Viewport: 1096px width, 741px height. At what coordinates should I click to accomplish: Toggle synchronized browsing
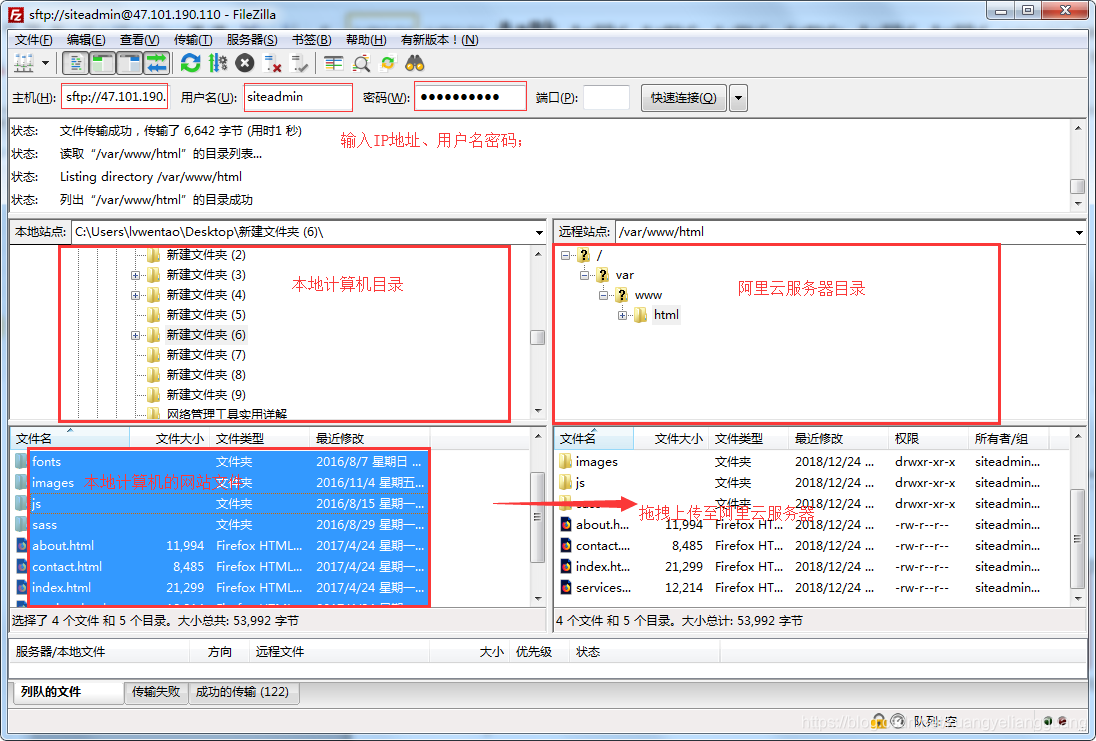coord(388,63)
